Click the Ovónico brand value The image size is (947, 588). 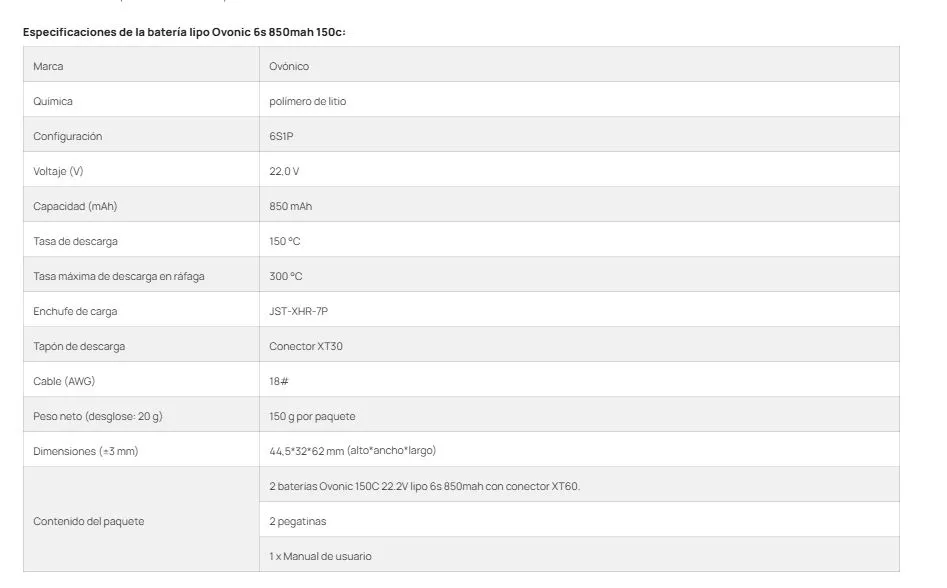pos(289,66)
